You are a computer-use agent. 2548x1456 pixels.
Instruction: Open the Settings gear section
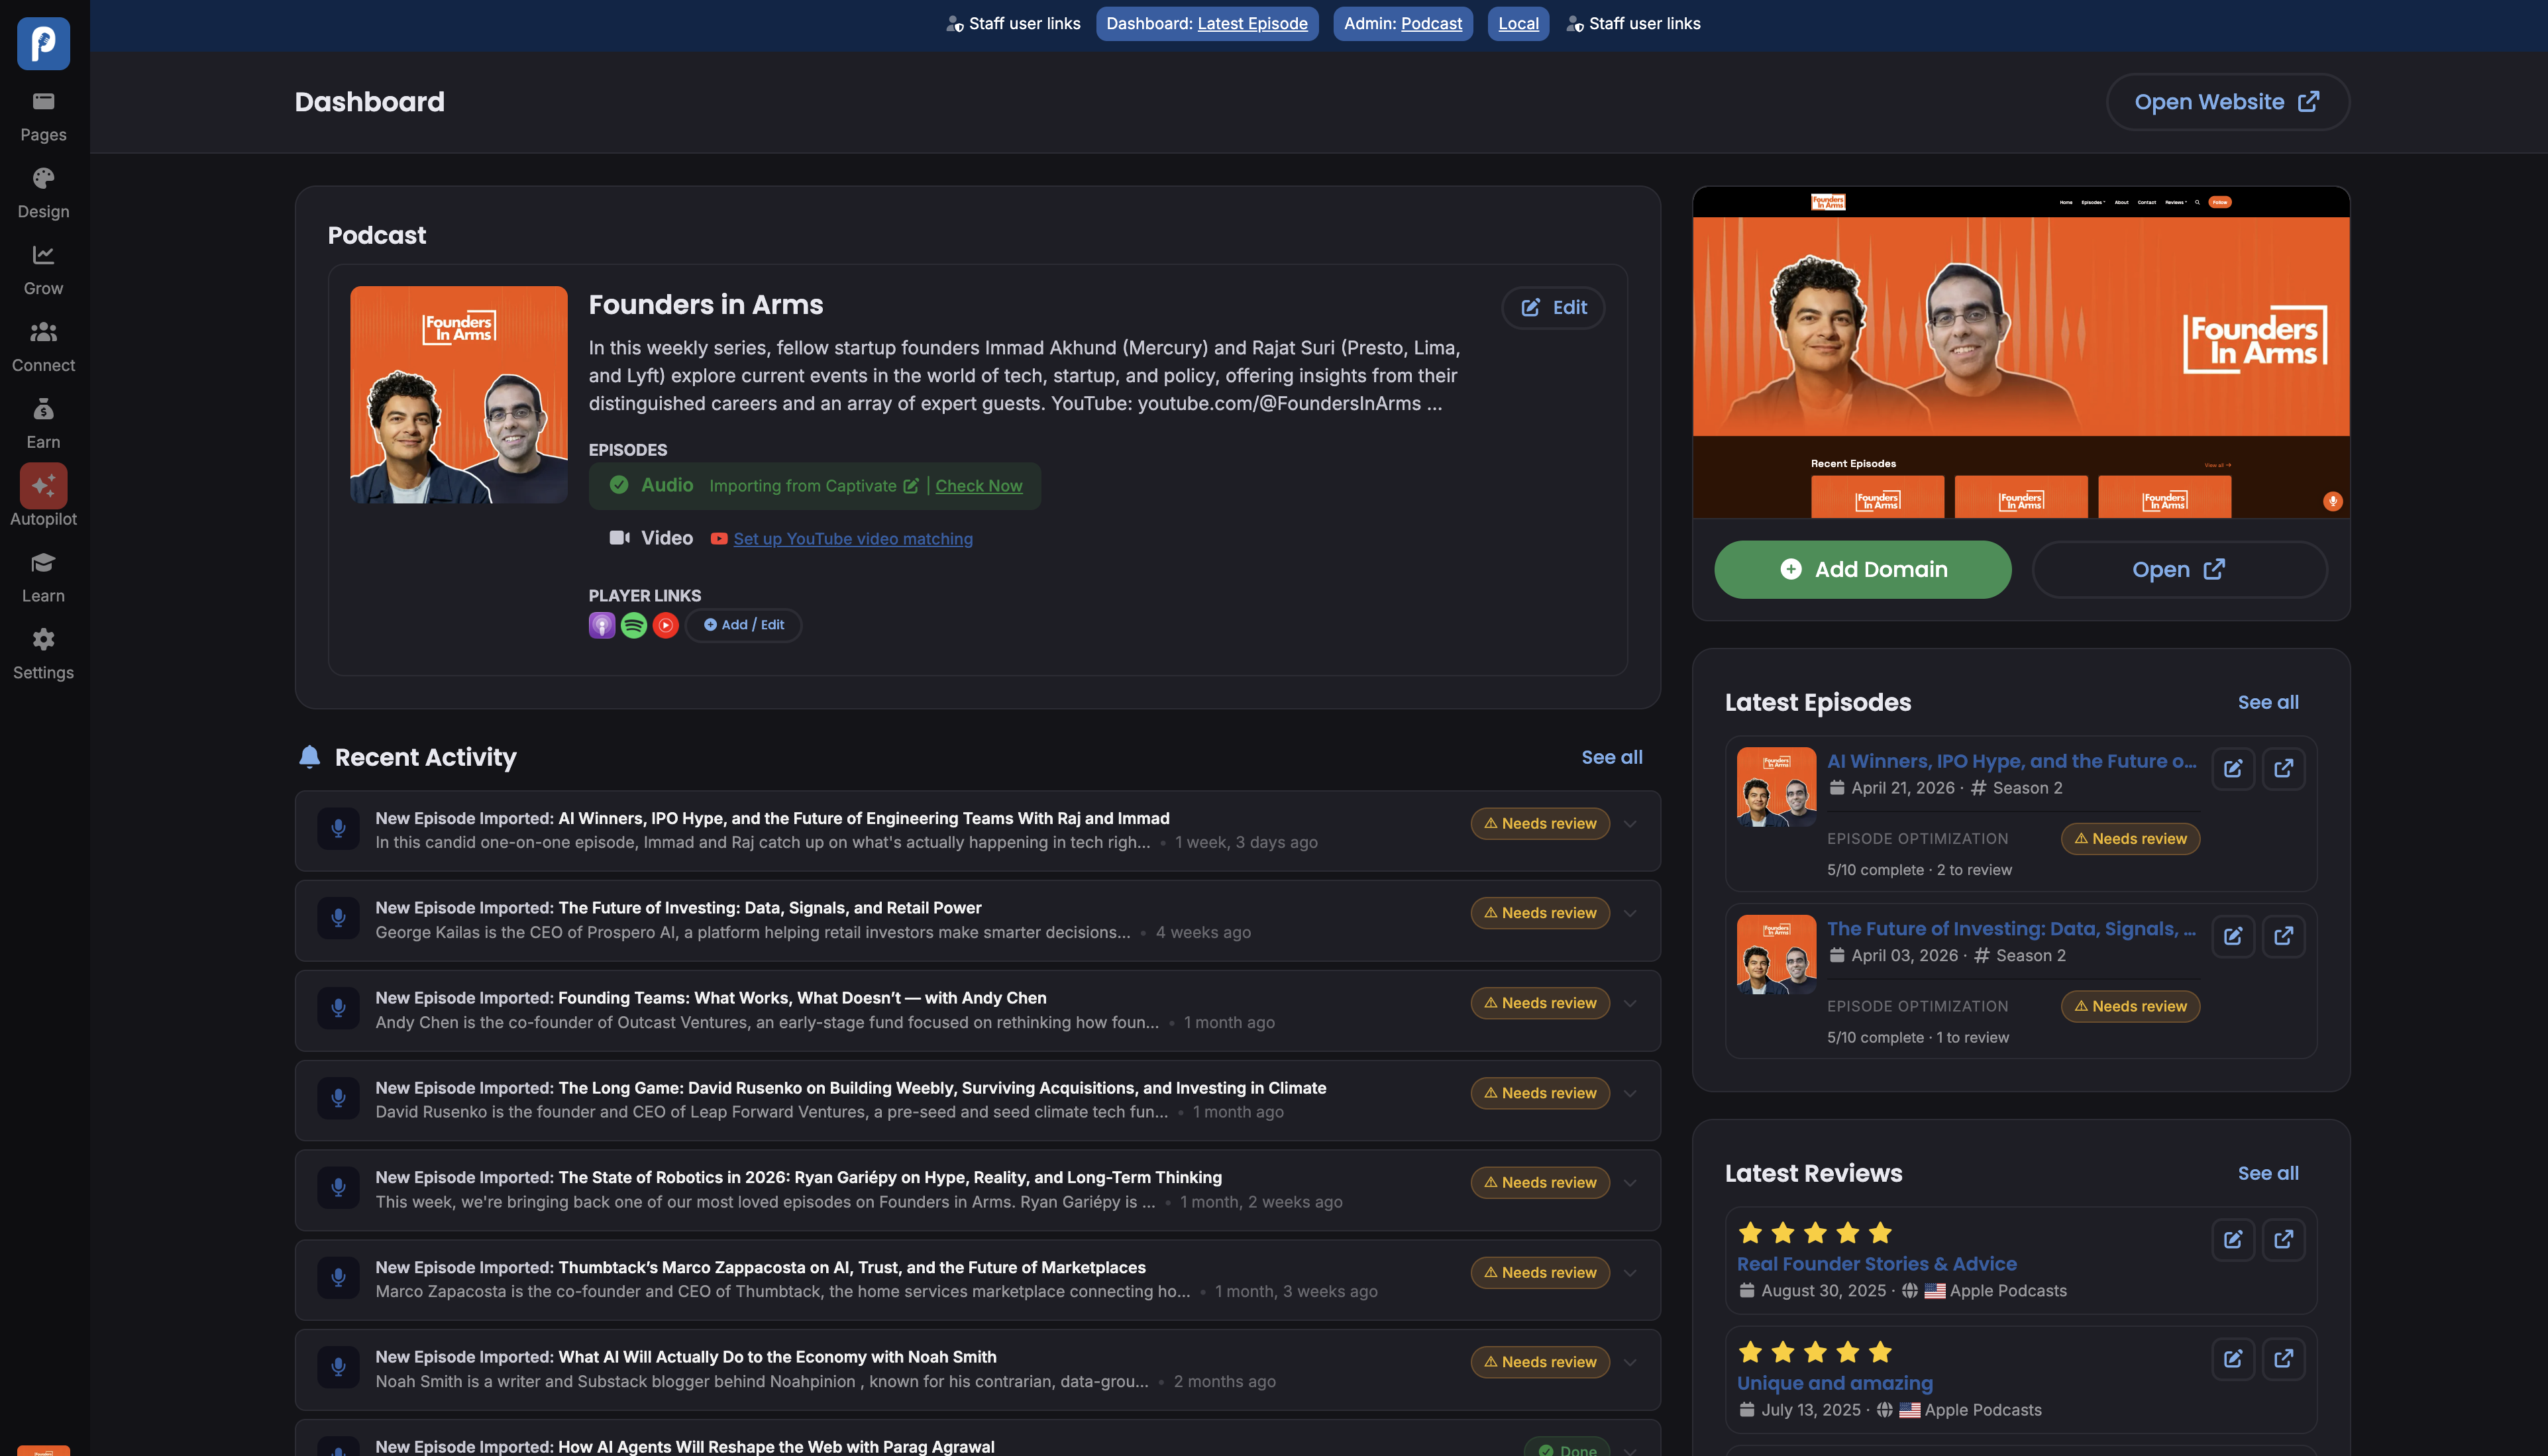43,655
